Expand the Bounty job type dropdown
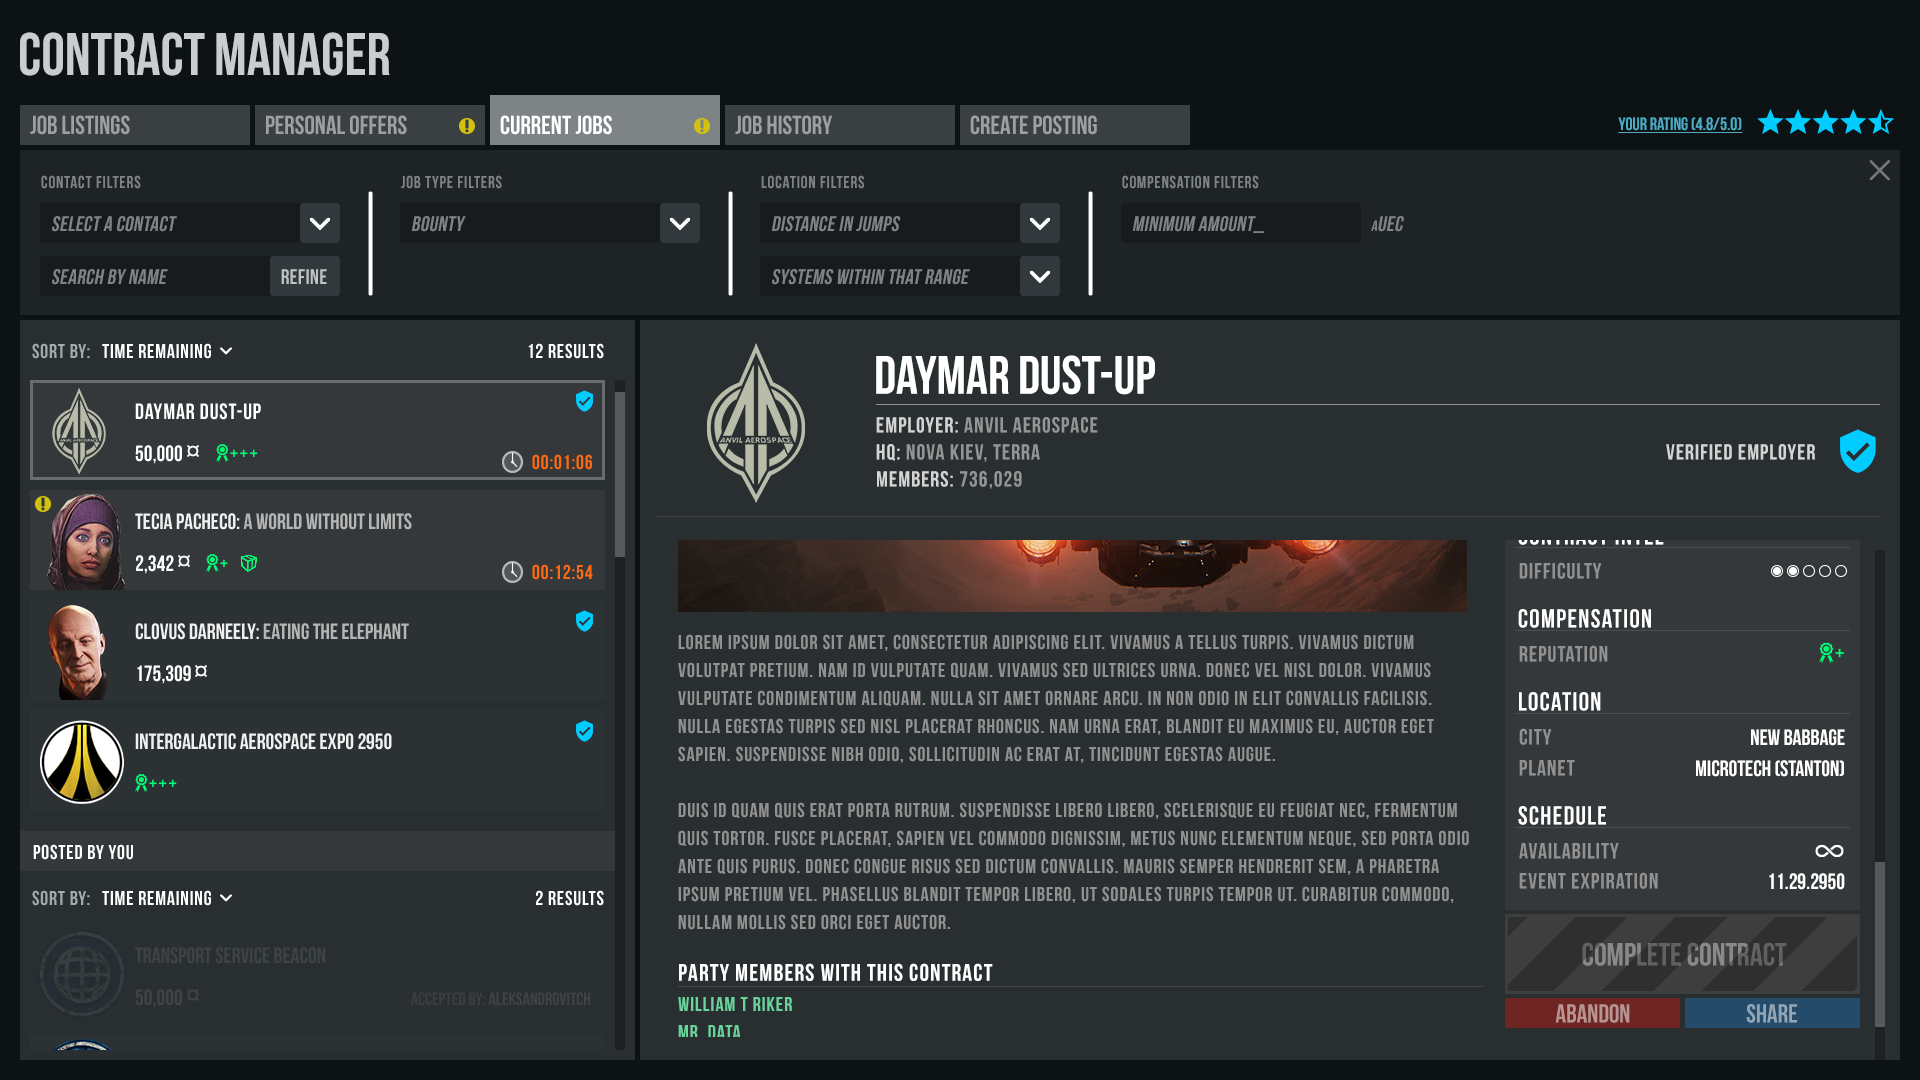1920x1080 pixels. pyautogui.click(x=680, y=224)
